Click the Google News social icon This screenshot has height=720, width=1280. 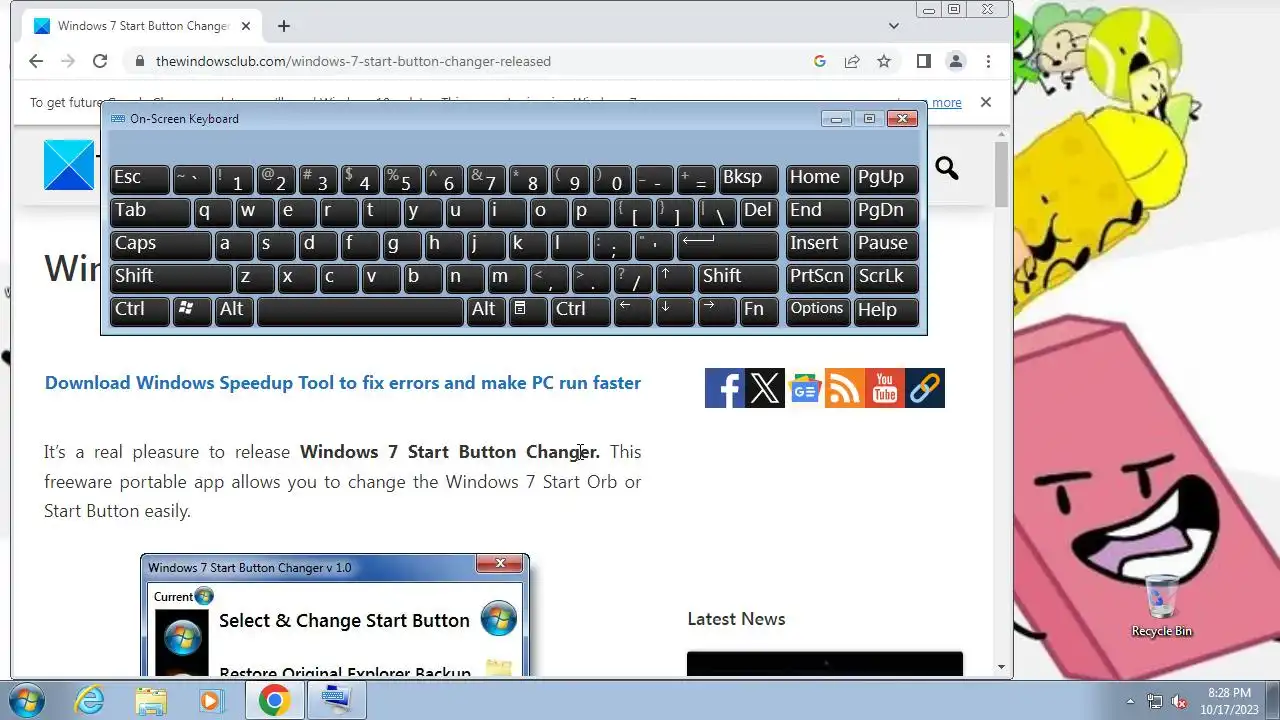click(x=805, y=388)
